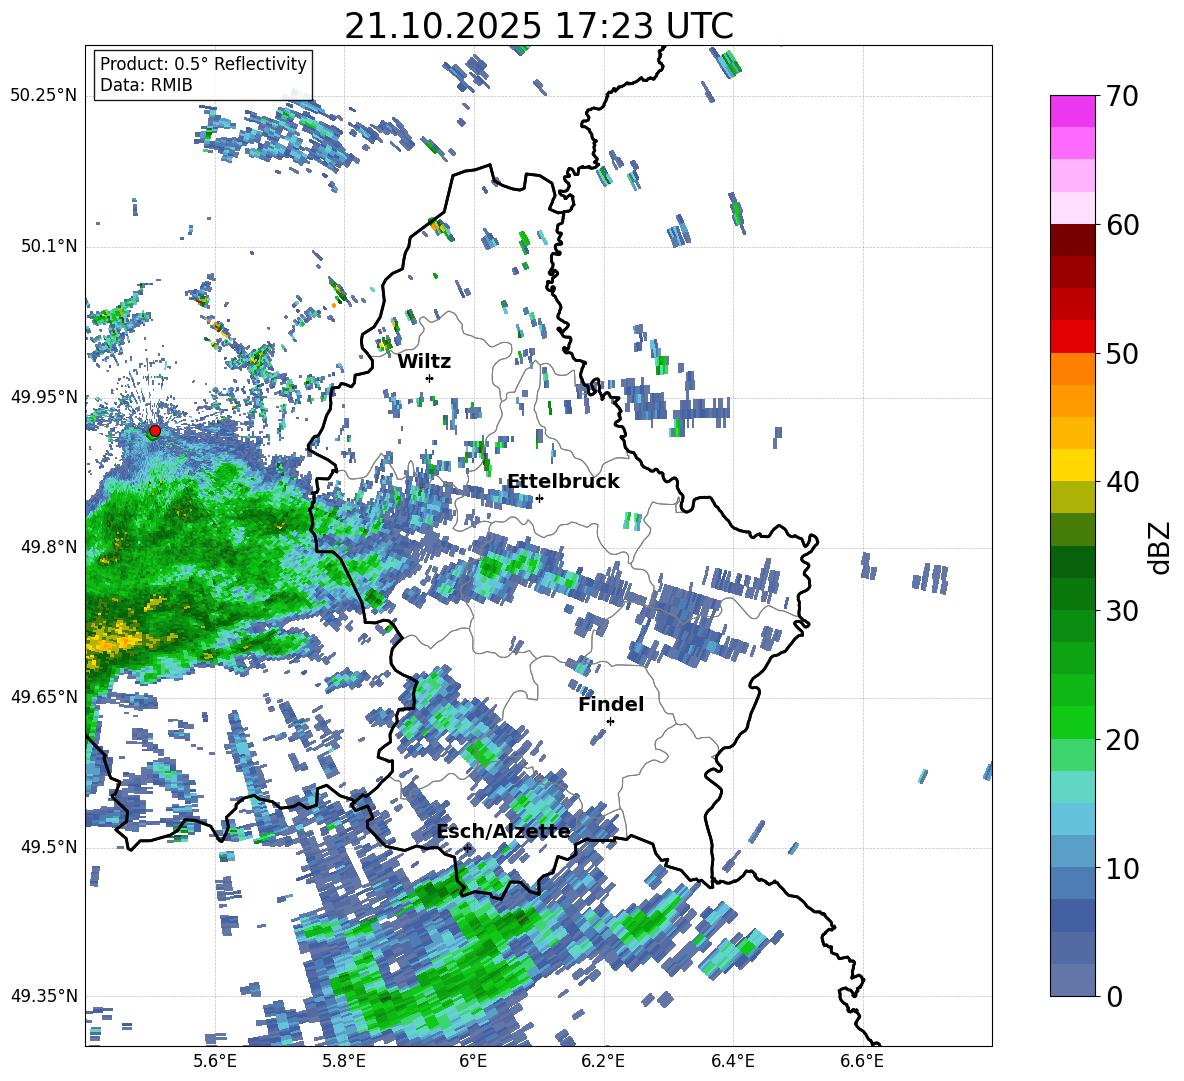Click the 50.25°N latitude label
1184x1081 pixels.
(x=44, y=96)
